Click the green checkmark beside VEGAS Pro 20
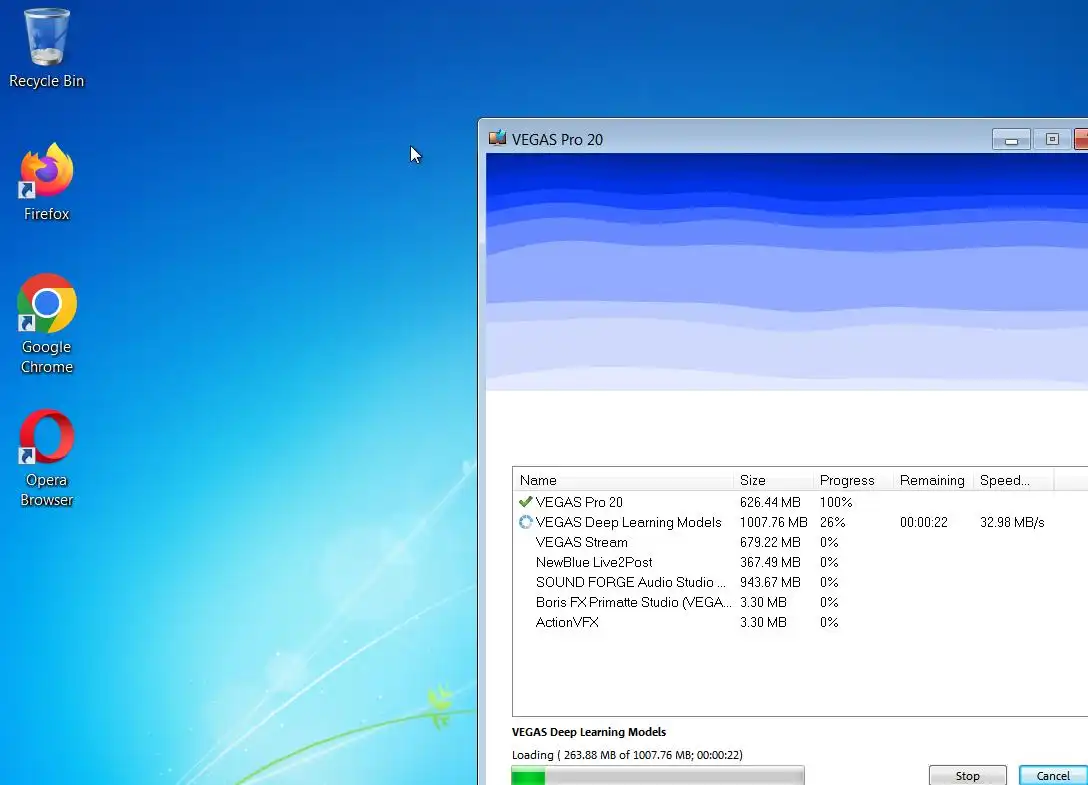The width and height of the screenshot is (1088, 785). (525, 501)
